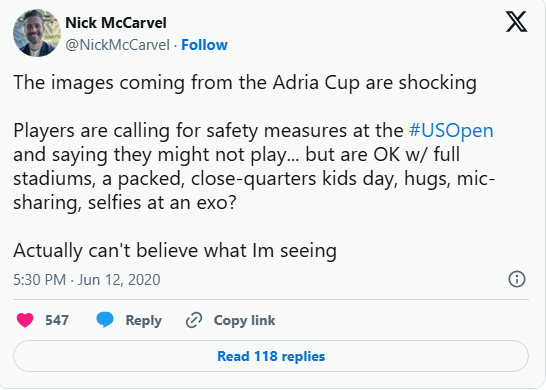
Task: Open the #USOpen hashtag
Action: (451, 131)
